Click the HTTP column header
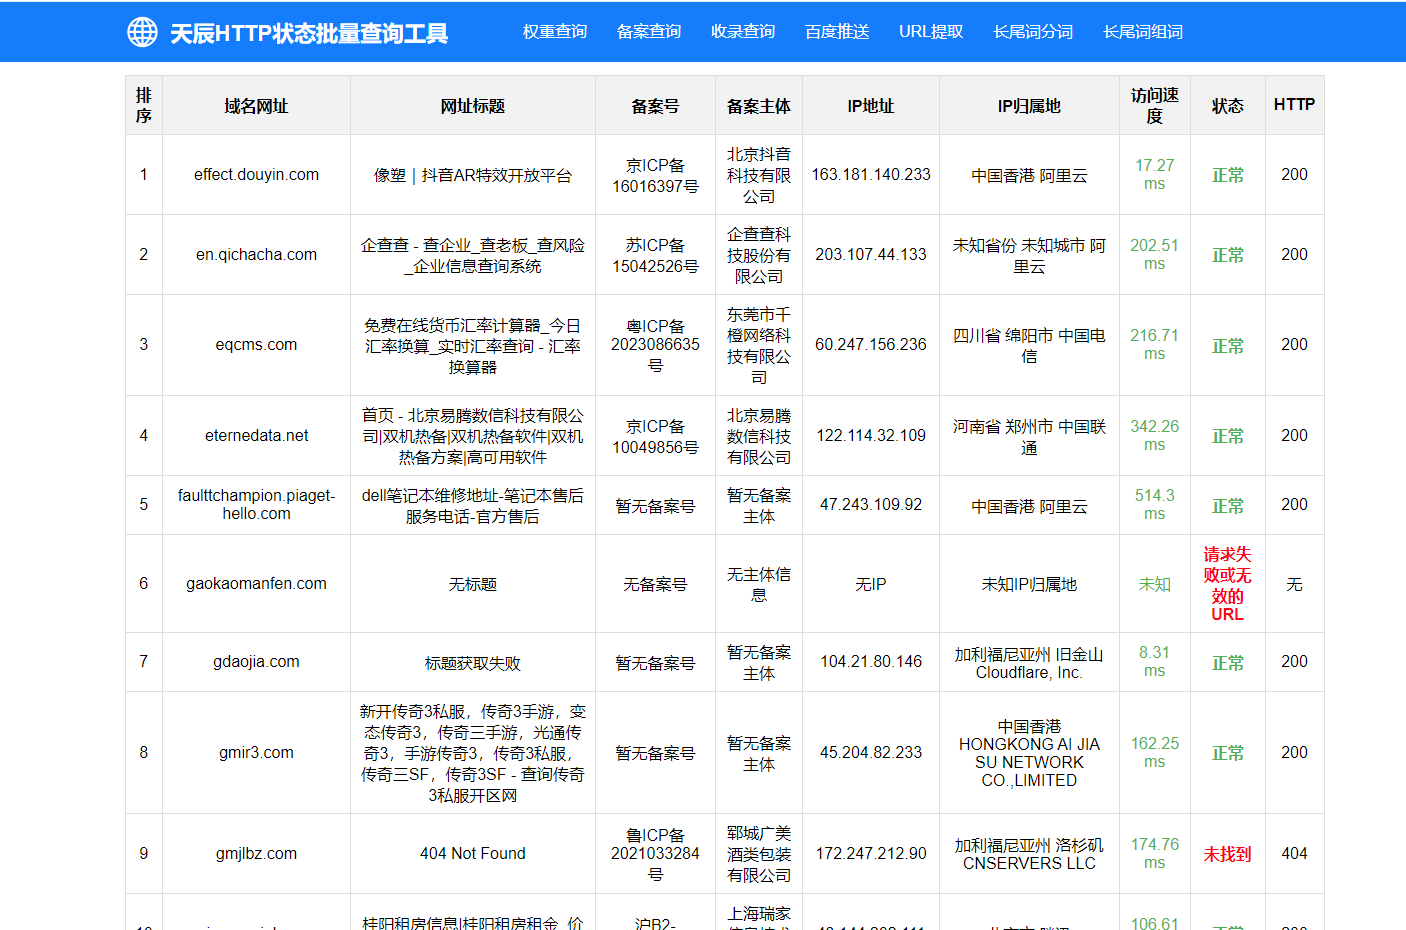Screen dimensions: 1406x930 [1295, 105]
